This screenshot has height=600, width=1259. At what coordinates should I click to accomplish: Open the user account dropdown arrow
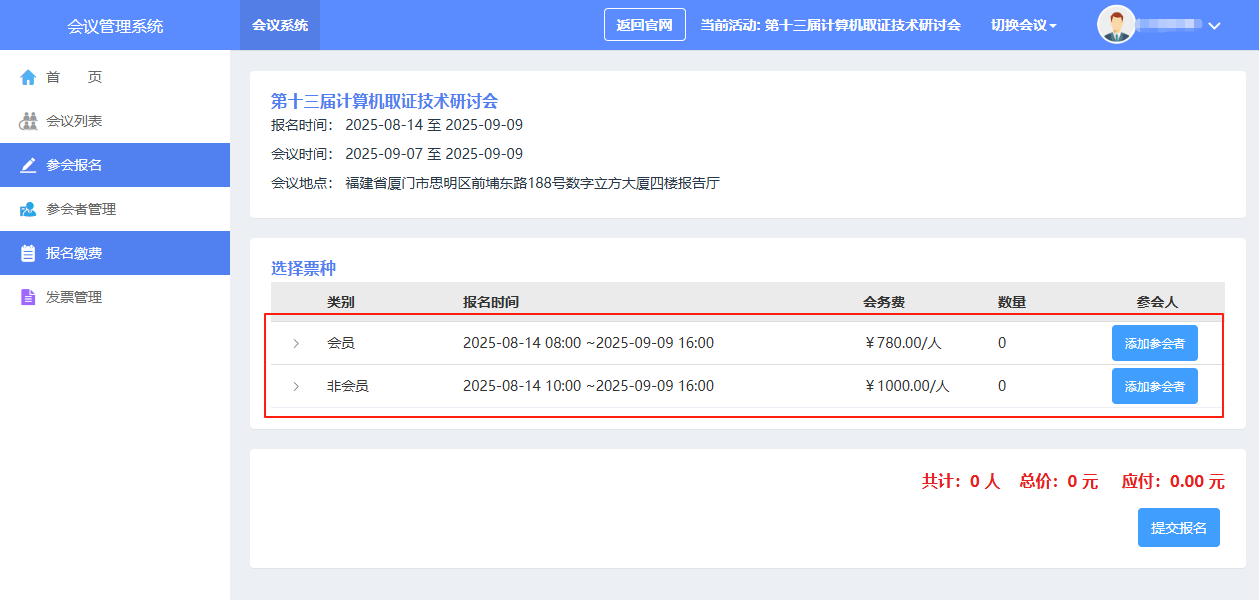tap(1214, 26)
